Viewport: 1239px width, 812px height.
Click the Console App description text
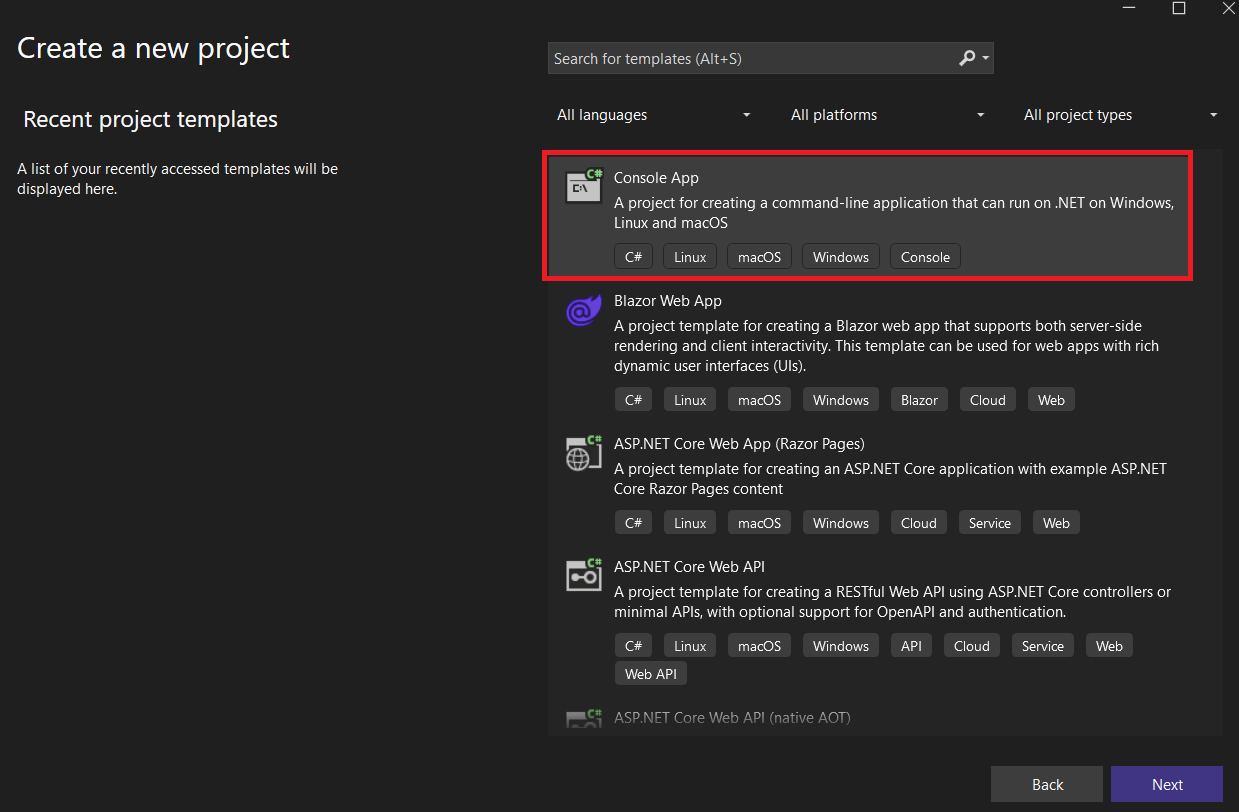[x=894, y=213]
